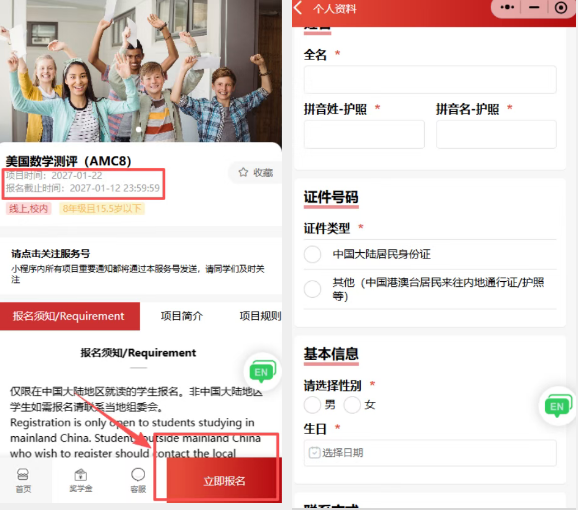The width and height of the screenshot is (578, 510).
Task: Click the 拼音姓-护照 input field
Action: 364,134
